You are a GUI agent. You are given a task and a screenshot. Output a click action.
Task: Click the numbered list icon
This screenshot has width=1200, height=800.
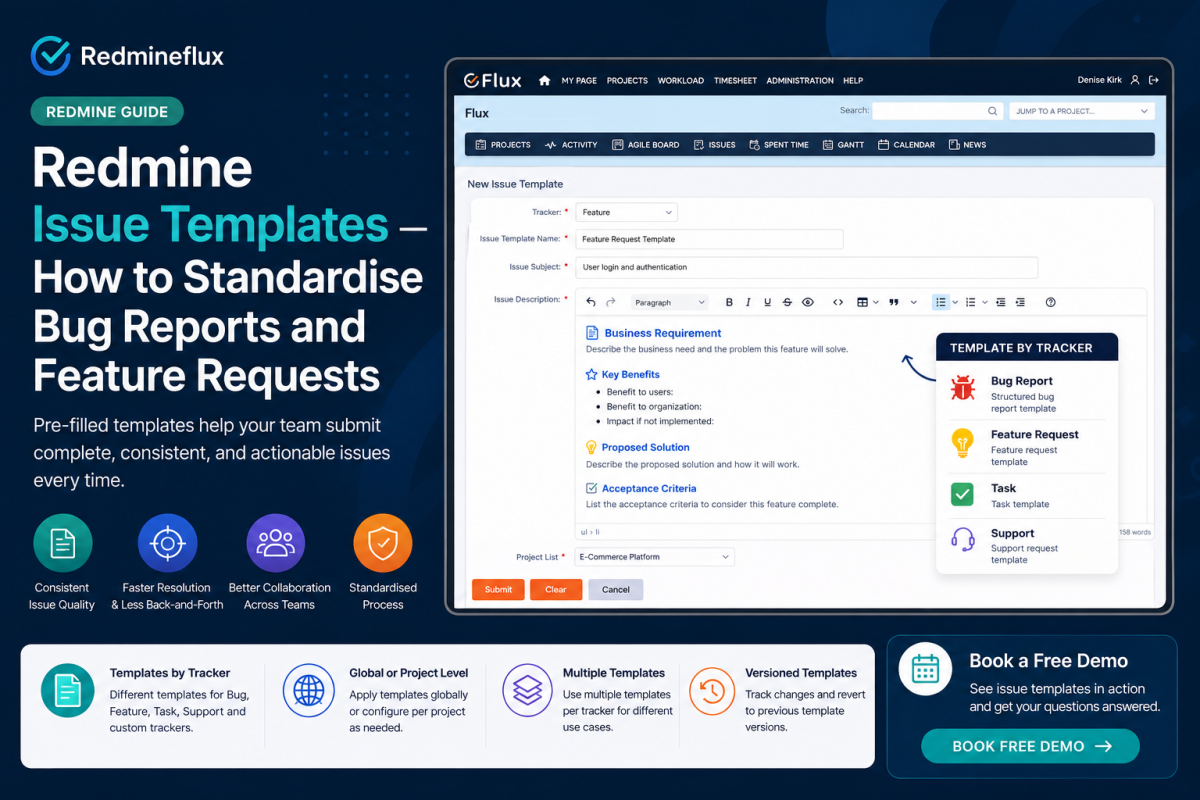tap(970, 302)
